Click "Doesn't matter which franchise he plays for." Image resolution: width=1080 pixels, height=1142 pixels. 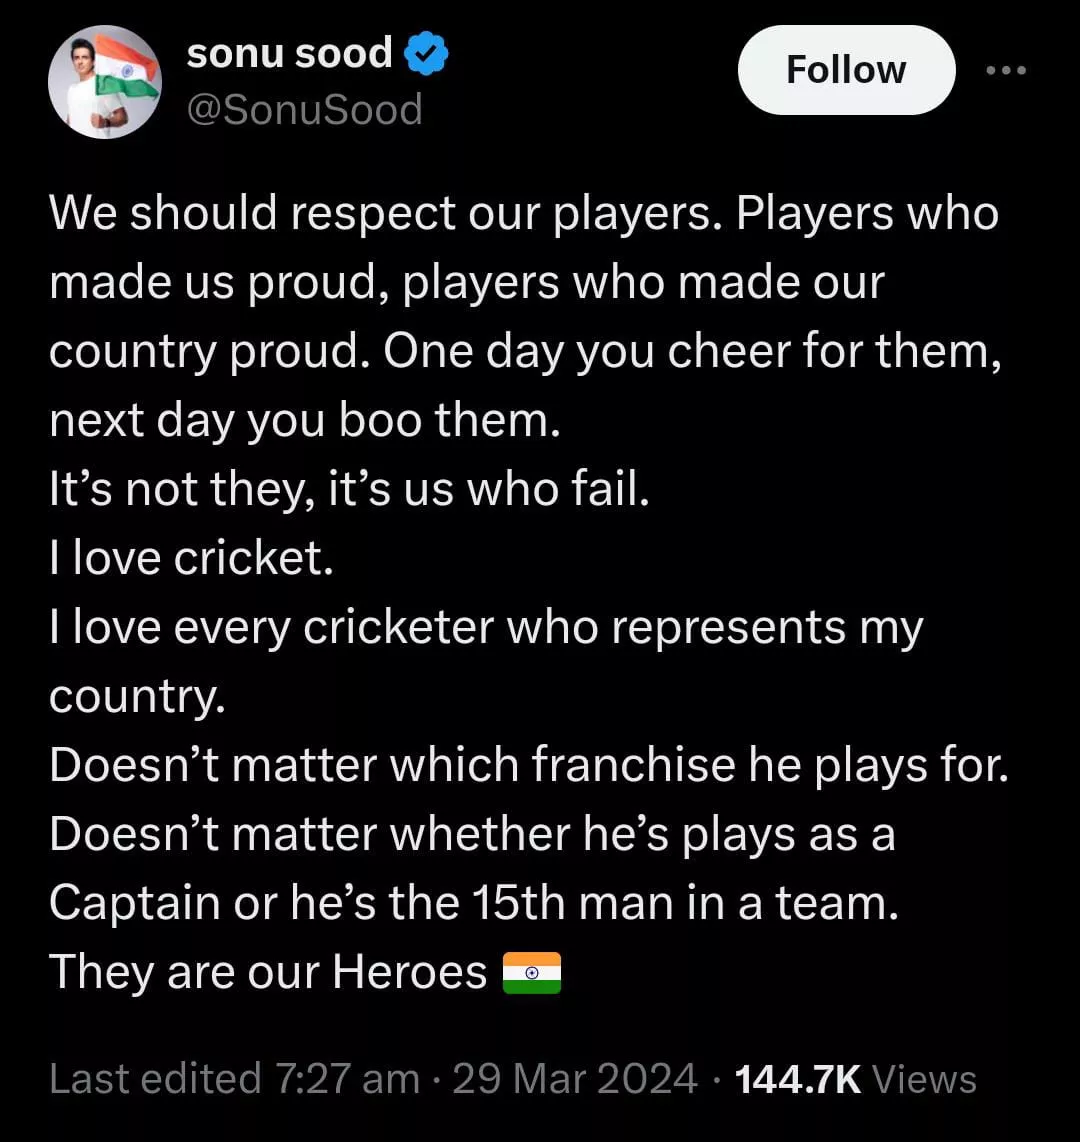coord(529,766)
